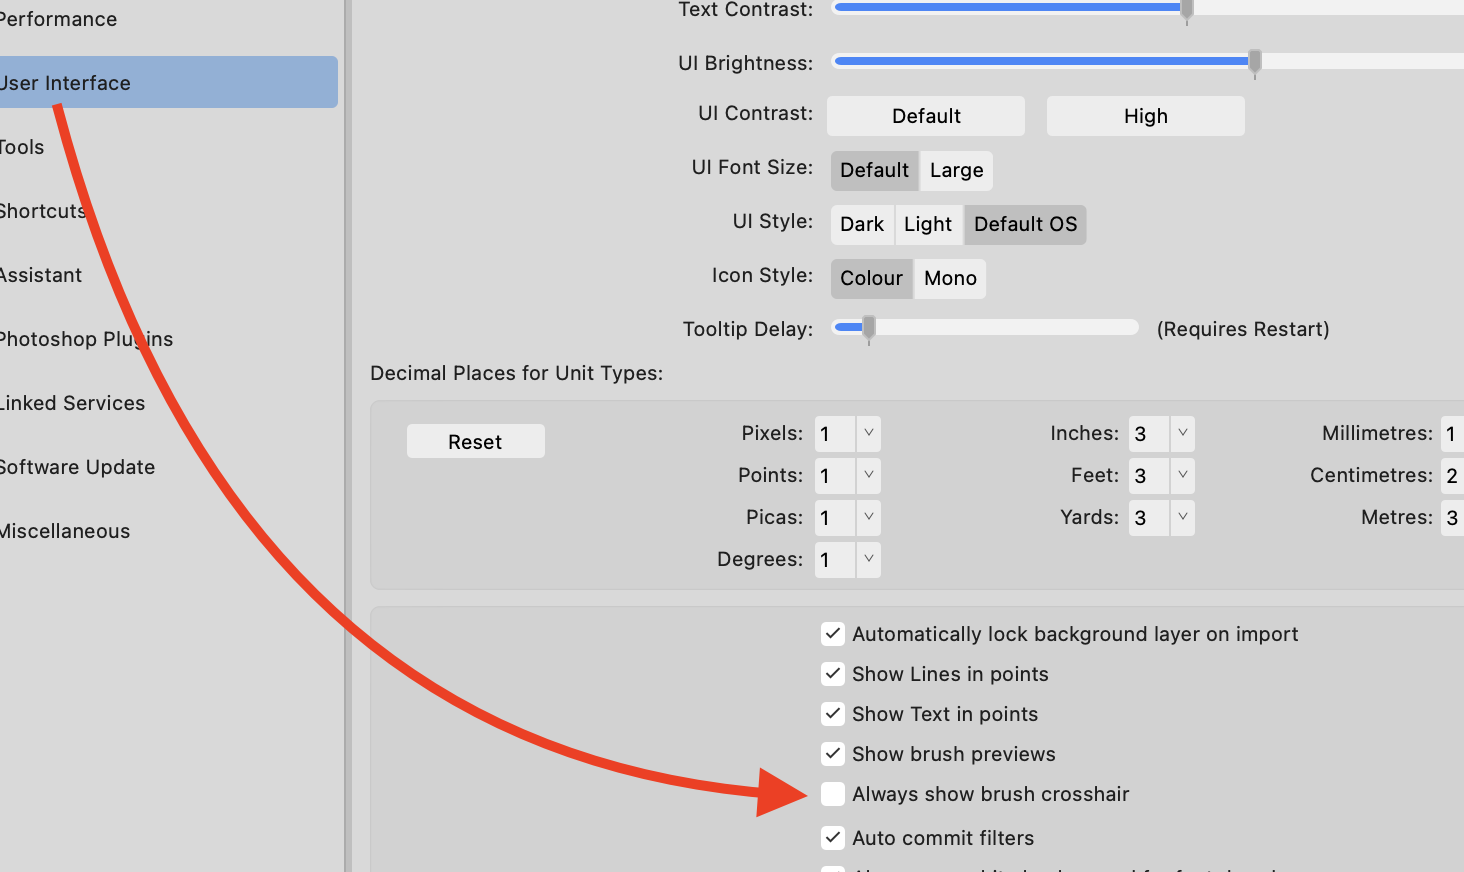Expand the Inches decimal places dropdown
The width and height of the screenshot is (1464, 872).
(x=1182, y=433)
